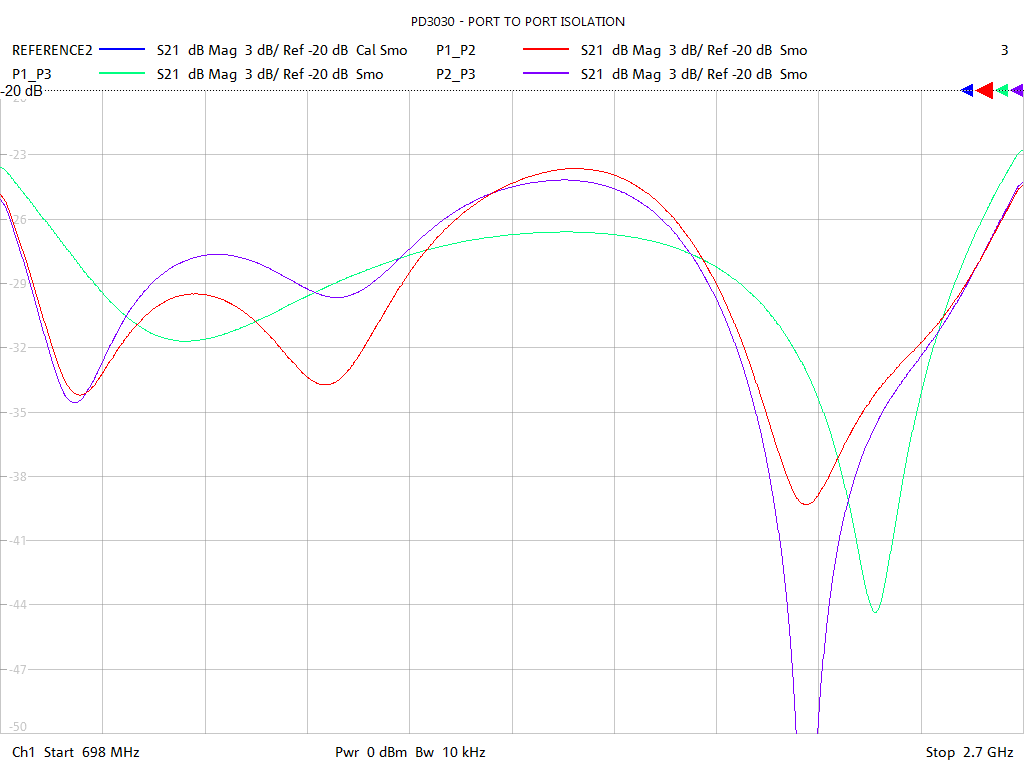1024x768 pixels.
Task: Click the P2_P3 S21 dB Mag settings text
Action: pyautogui.click(x=694, y=74)
